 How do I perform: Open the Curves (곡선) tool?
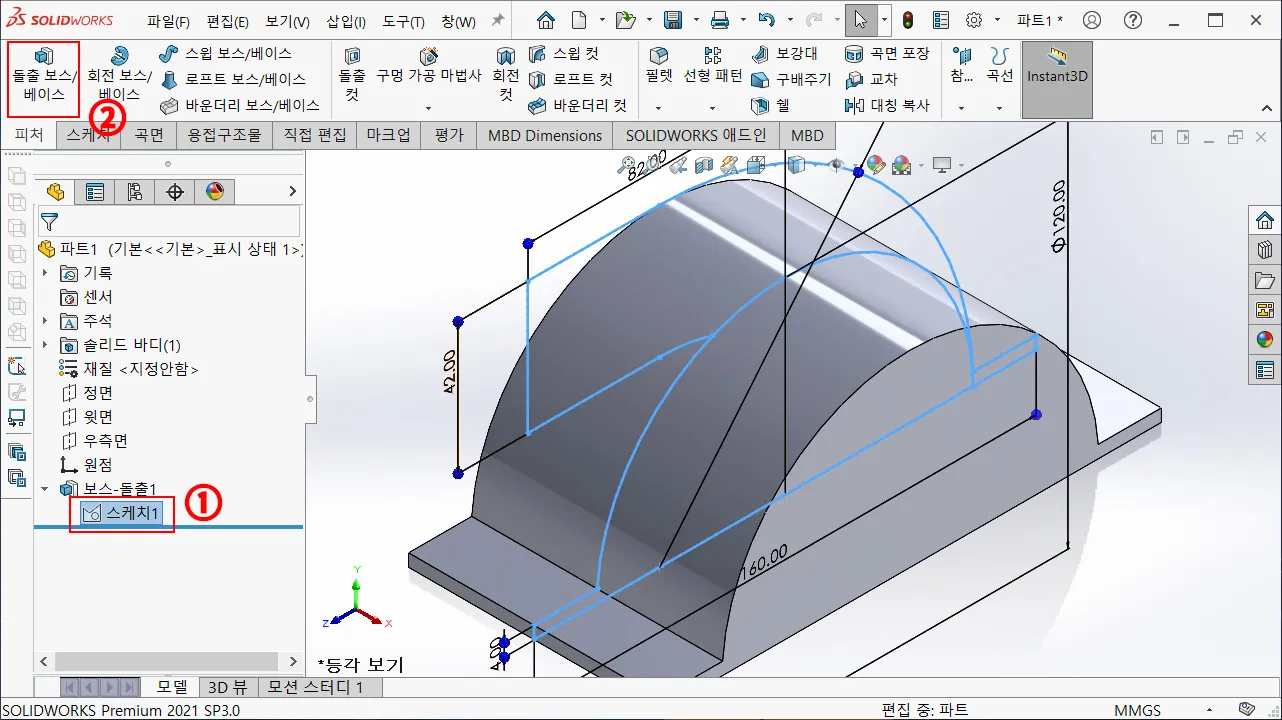pyautogui.click(x=999, y=66)
